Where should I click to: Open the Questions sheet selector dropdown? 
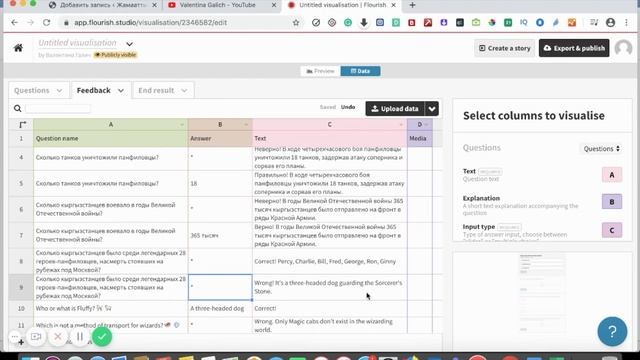click(x=602, y=149)
